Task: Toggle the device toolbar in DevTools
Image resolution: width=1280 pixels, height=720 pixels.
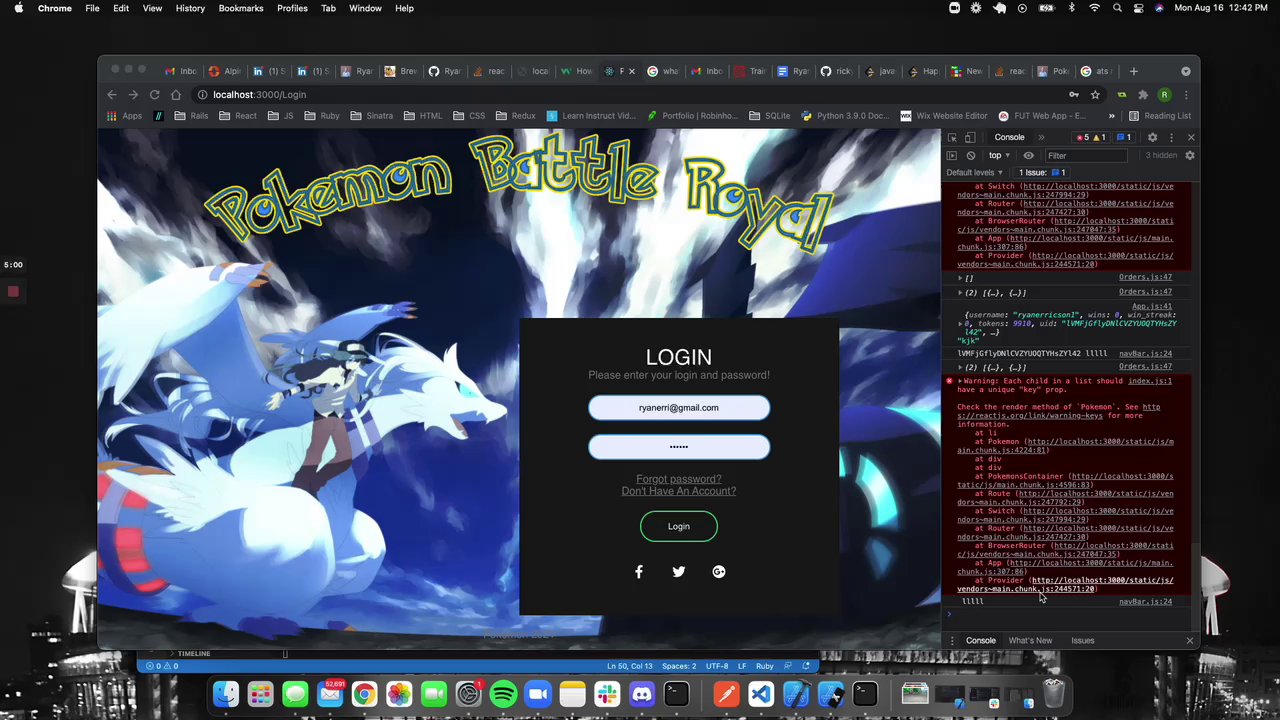Action: click(x=970, y=137)
